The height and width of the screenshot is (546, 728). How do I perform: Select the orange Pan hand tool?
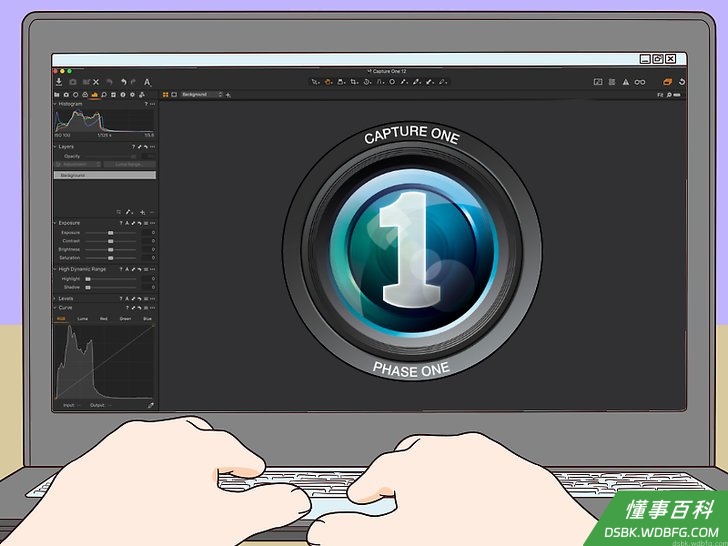[328, 82]
